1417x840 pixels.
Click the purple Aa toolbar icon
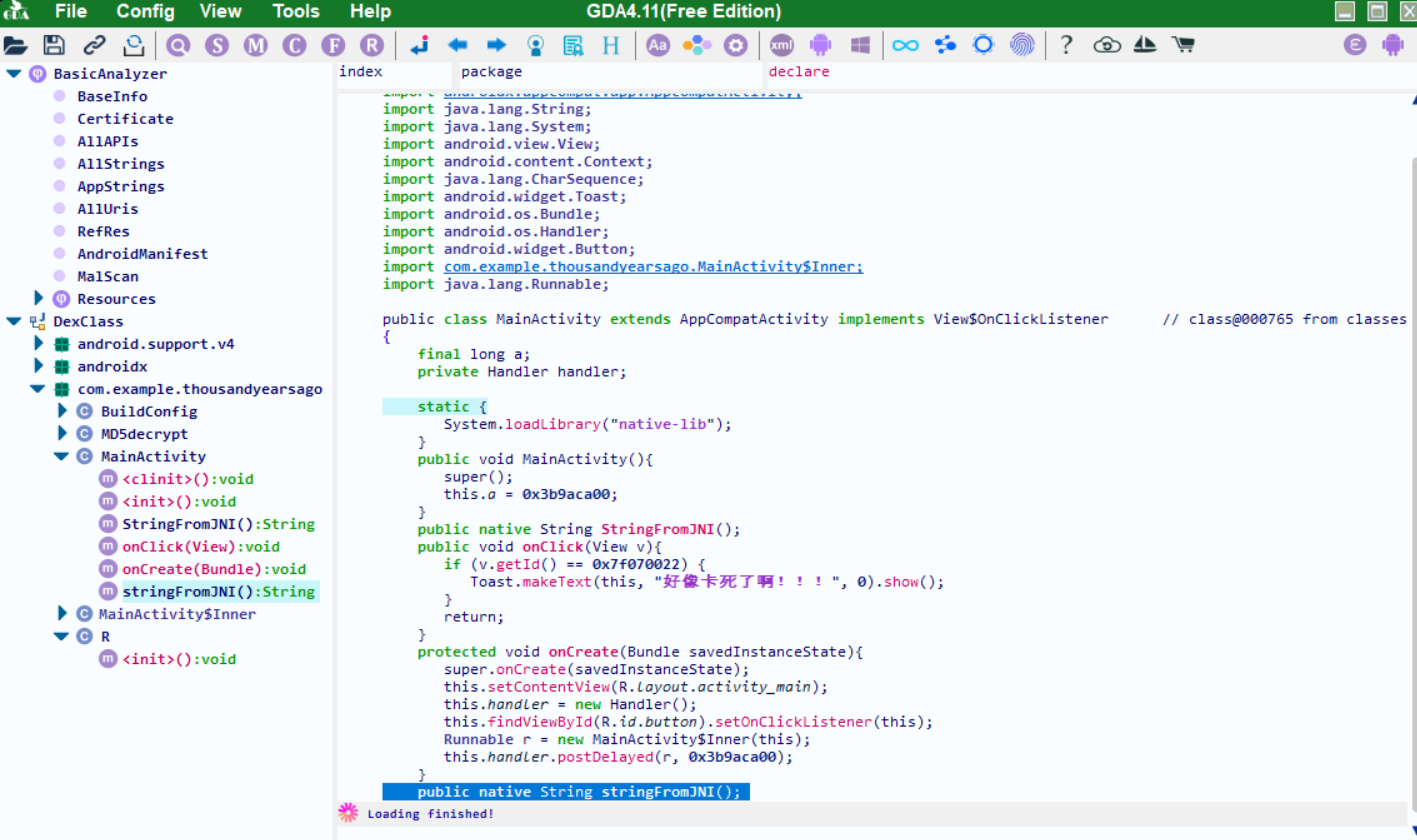(x=658, y=45)
